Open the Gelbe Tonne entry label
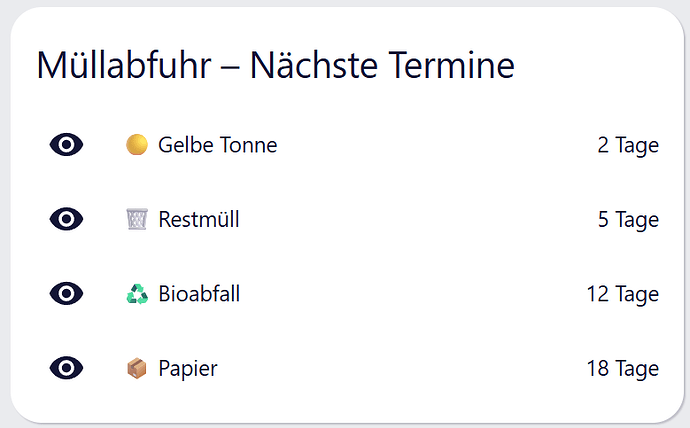The height and width of the screenshot is (428, 690). pyautogui.click(x=218, y=145)
